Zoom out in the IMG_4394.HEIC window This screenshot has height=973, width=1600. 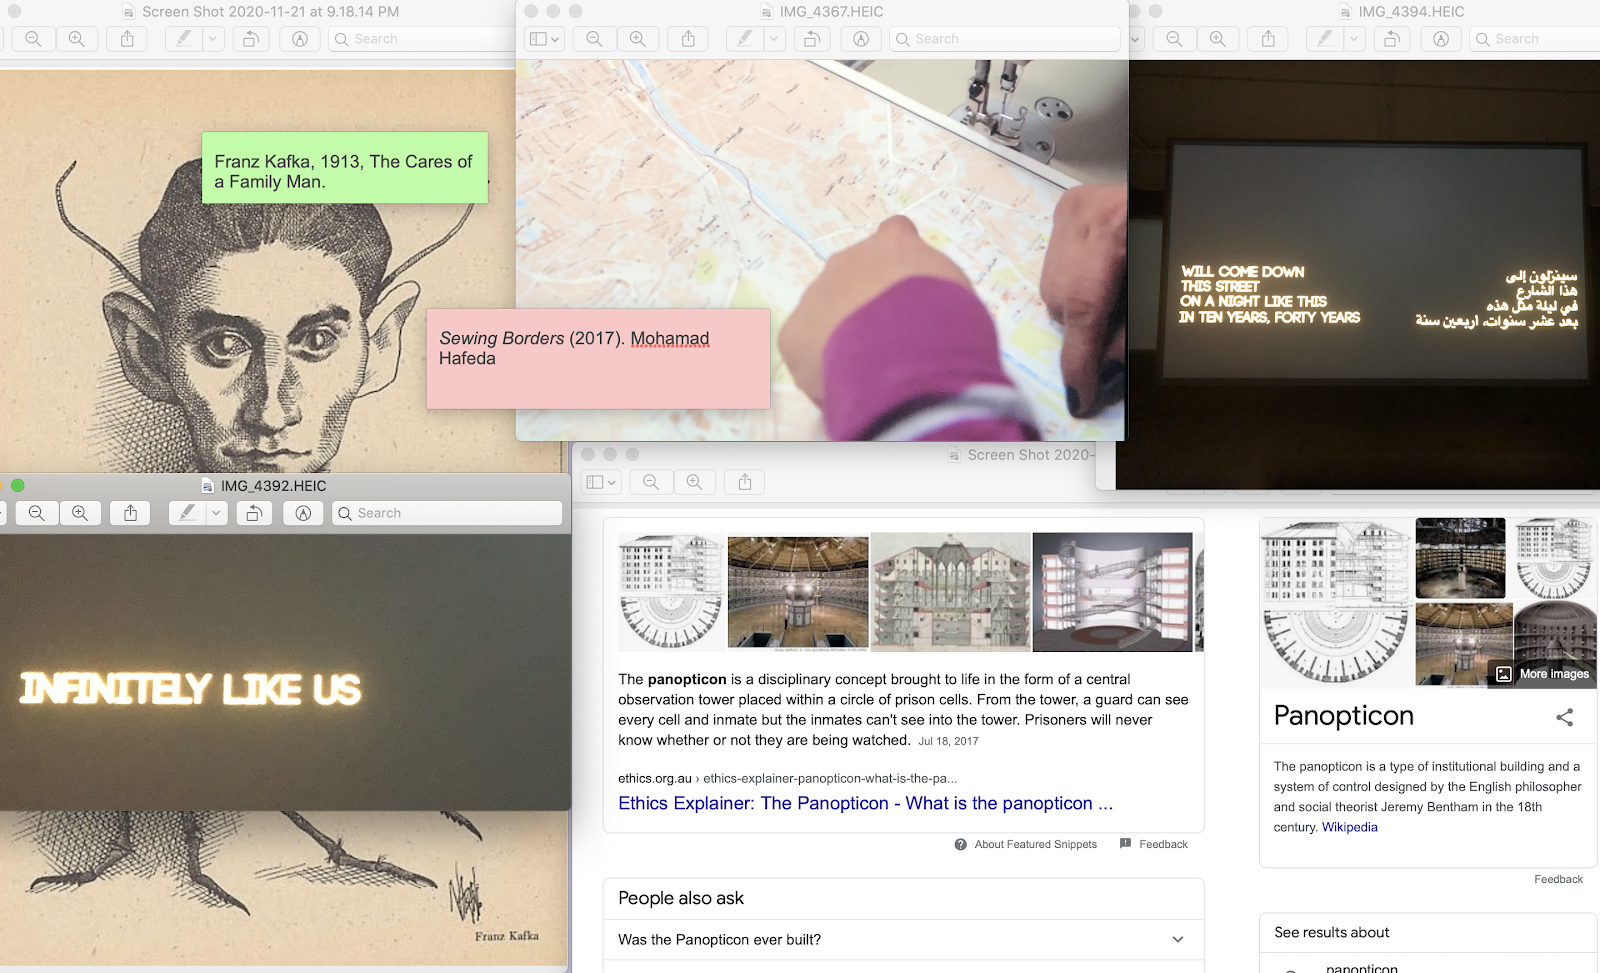tap(1174, 39)
